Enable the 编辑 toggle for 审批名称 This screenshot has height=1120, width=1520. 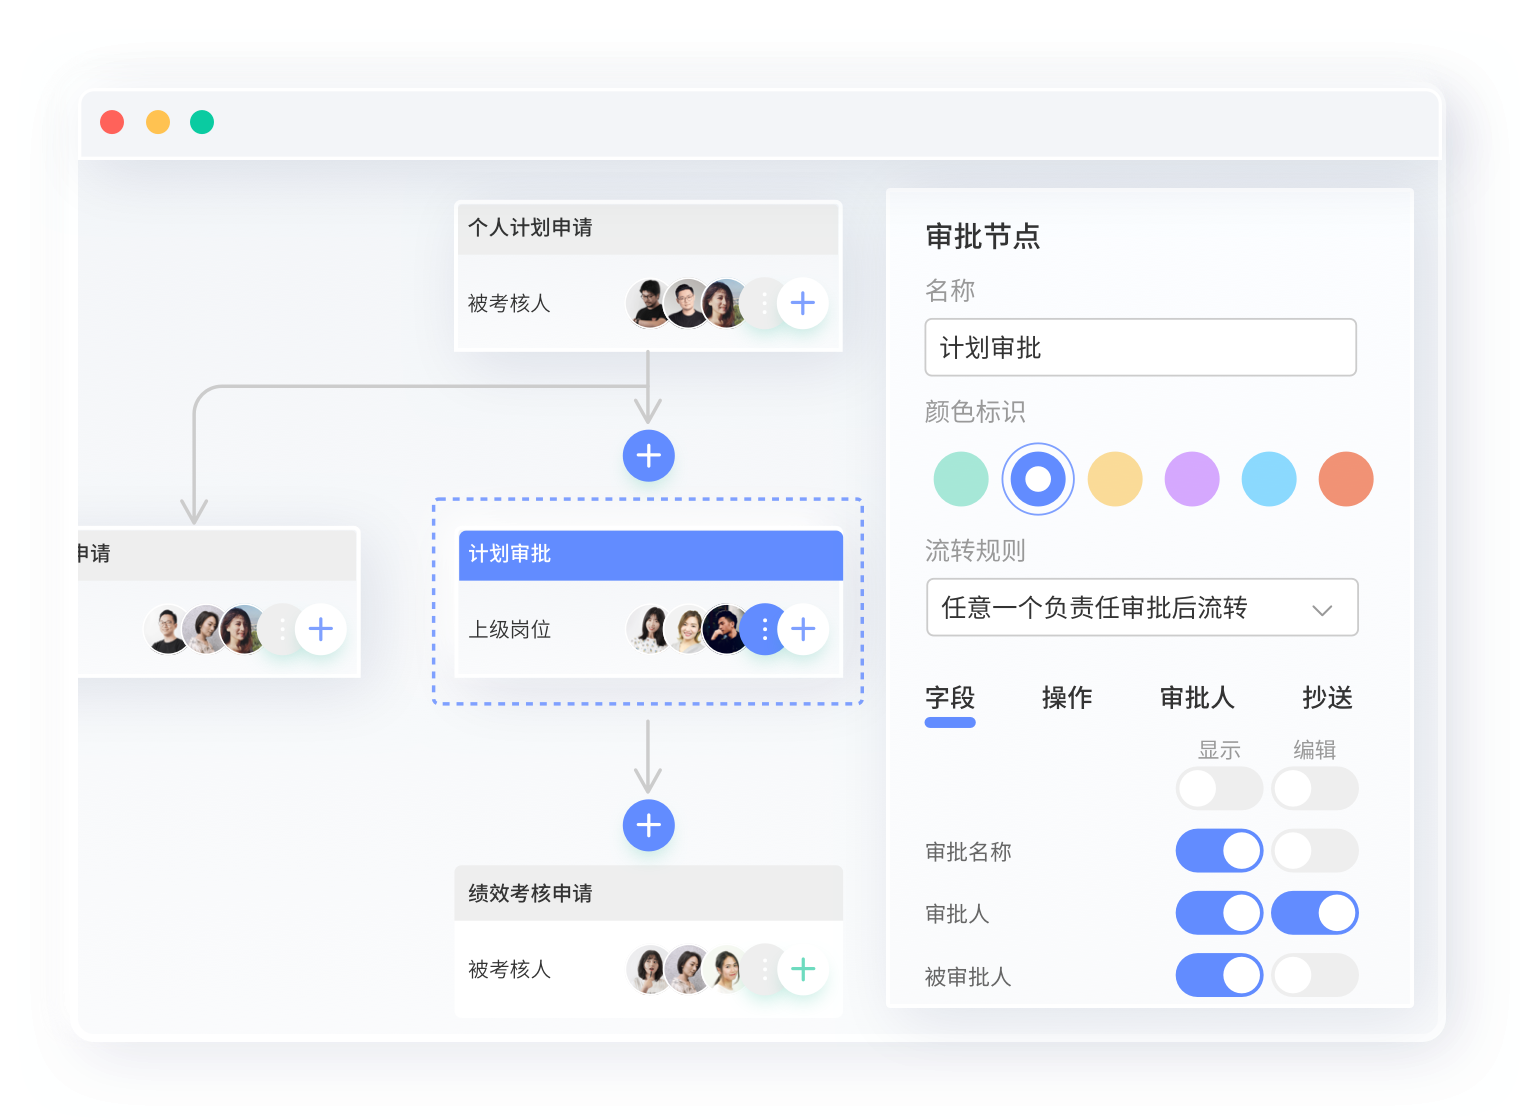pos(1314,851)
